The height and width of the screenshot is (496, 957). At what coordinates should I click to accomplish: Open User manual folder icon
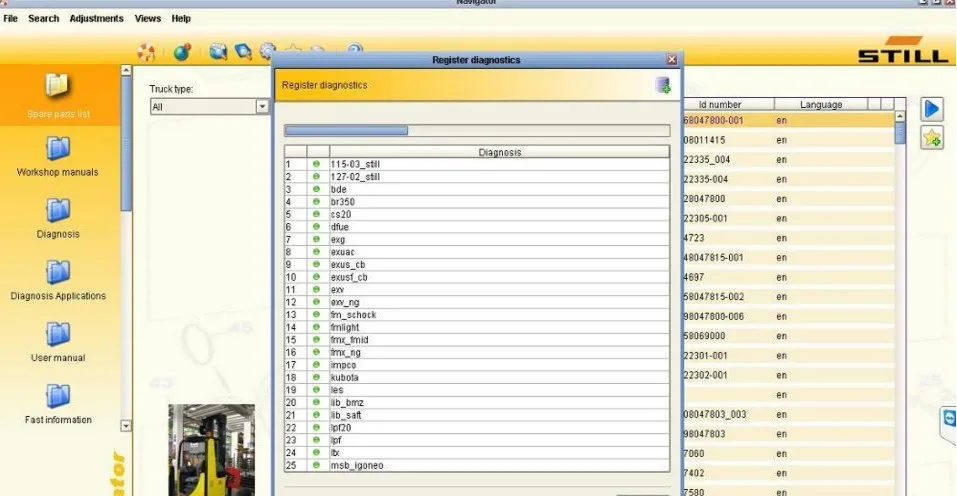[x=58, y=334]
